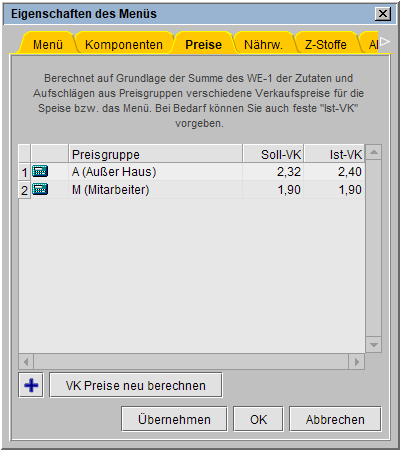Click the vertical scrollbar down arrow
The height and width of the screenshot is (450, 400).
pos(374,345)
